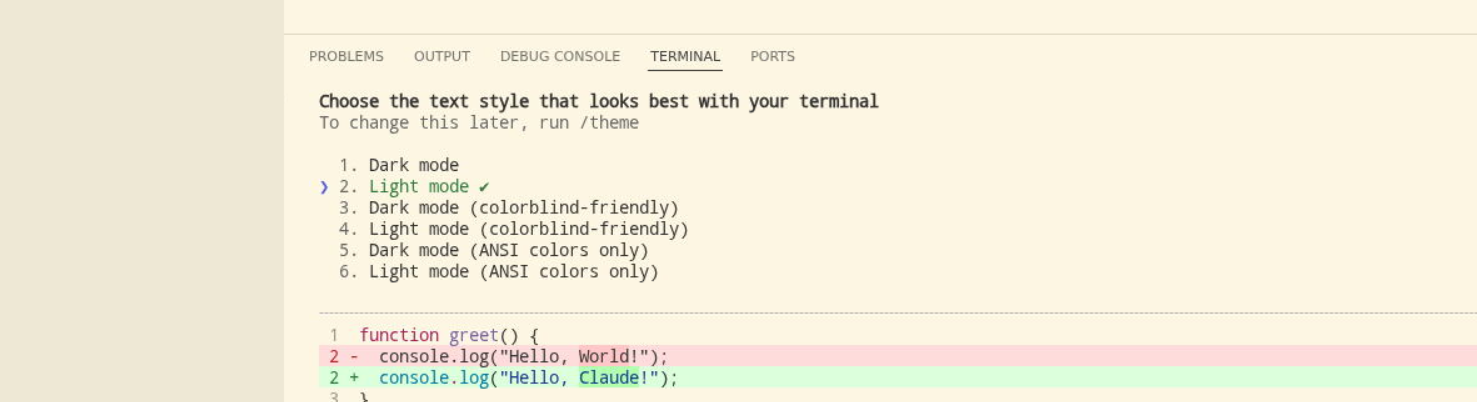Click the minus sign on removed line
This screenshot has height=402, width=1477.
pos(354,356)
